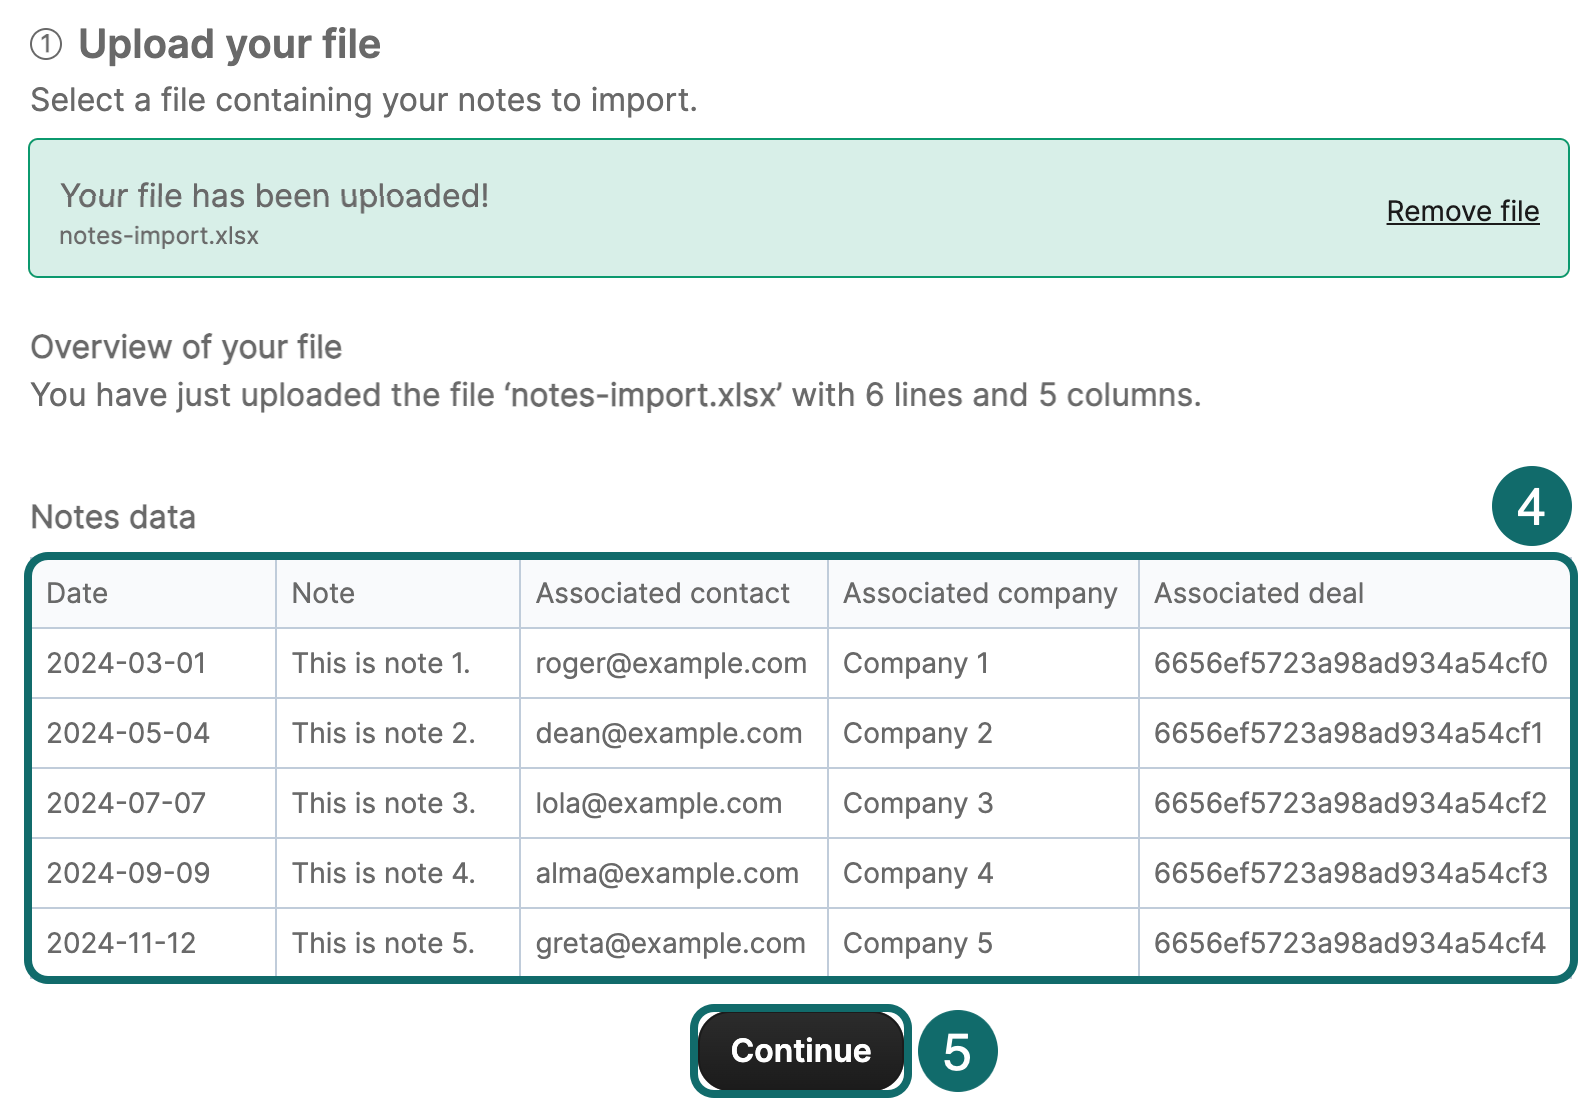Screen dimensions: 1590x1116
Task: Click the 'Upload your file' heading
Action: pyautogui.click(x=229, y=44)
